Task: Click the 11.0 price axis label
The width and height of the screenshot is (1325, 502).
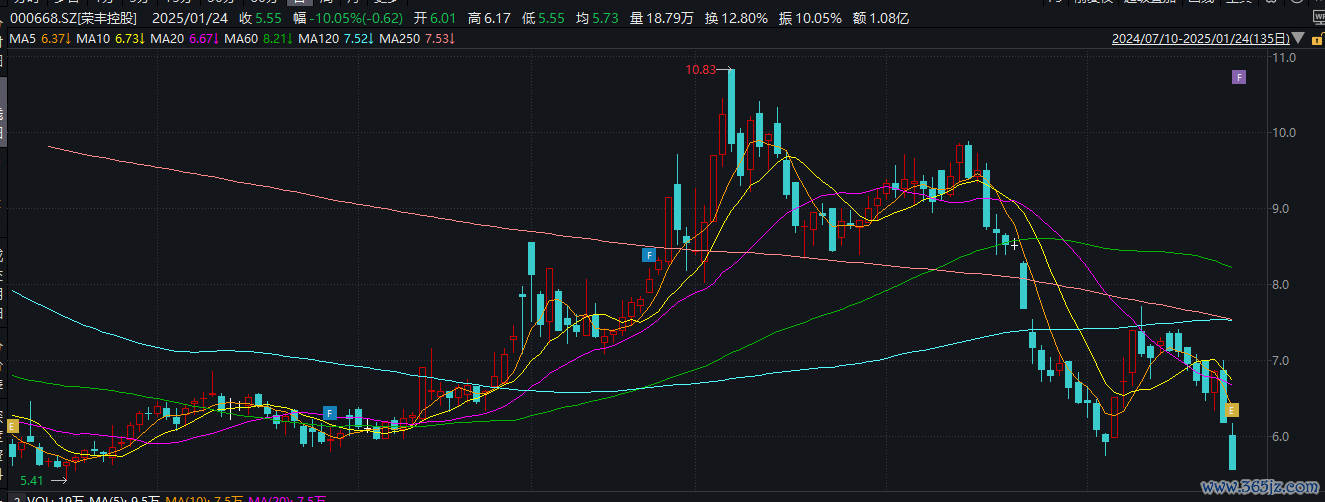Action: (1283, 58)
